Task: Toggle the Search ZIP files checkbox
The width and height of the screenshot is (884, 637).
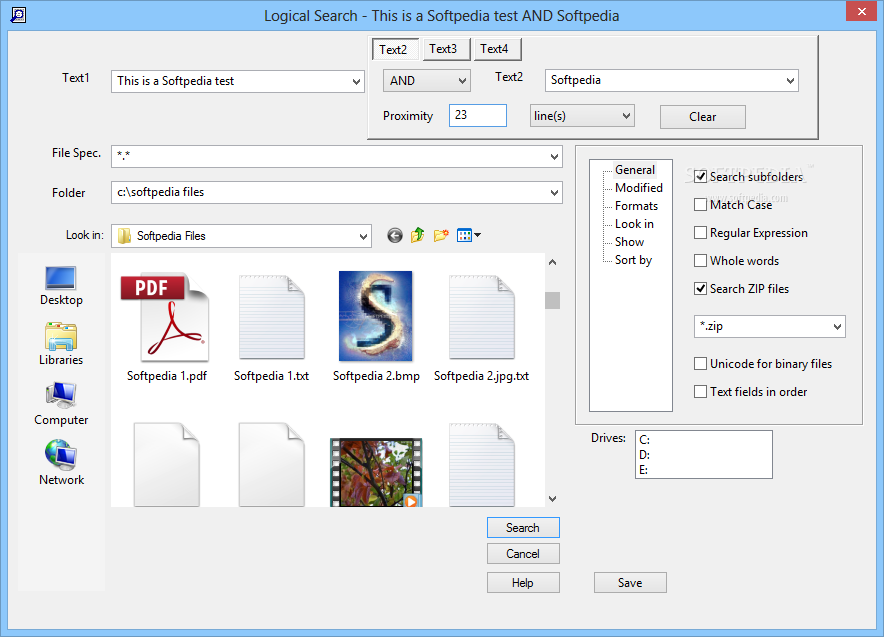Action: [700, 289]
